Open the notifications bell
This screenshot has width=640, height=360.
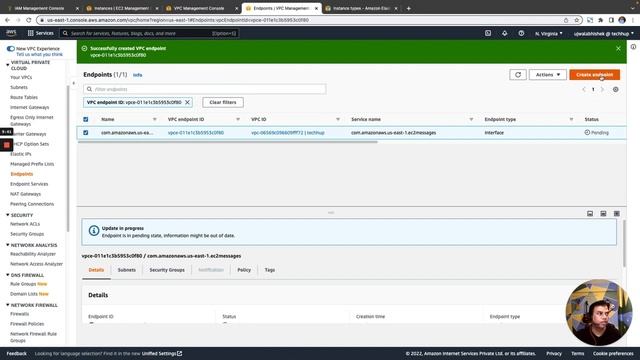tap(504, 33)
